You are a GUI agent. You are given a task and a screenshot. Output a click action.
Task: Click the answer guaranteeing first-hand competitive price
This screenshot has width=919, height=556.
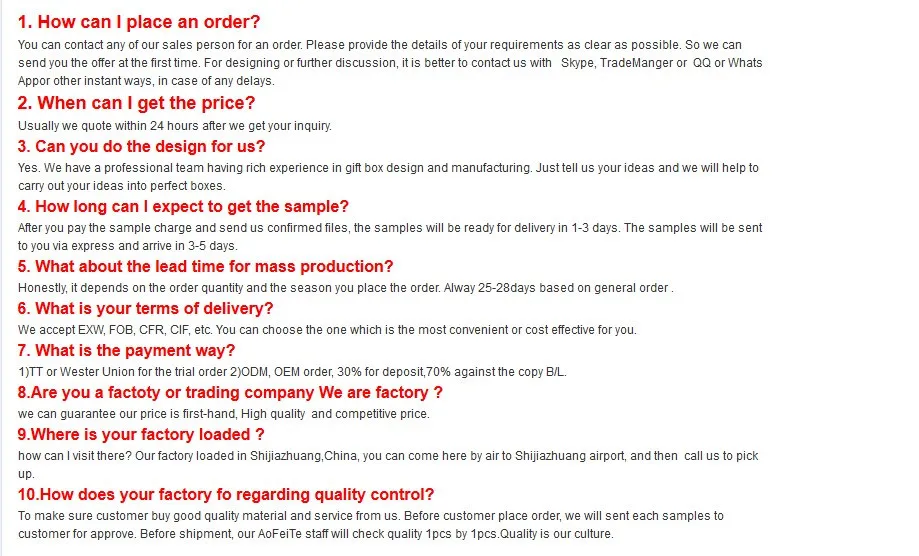[224, 414]
